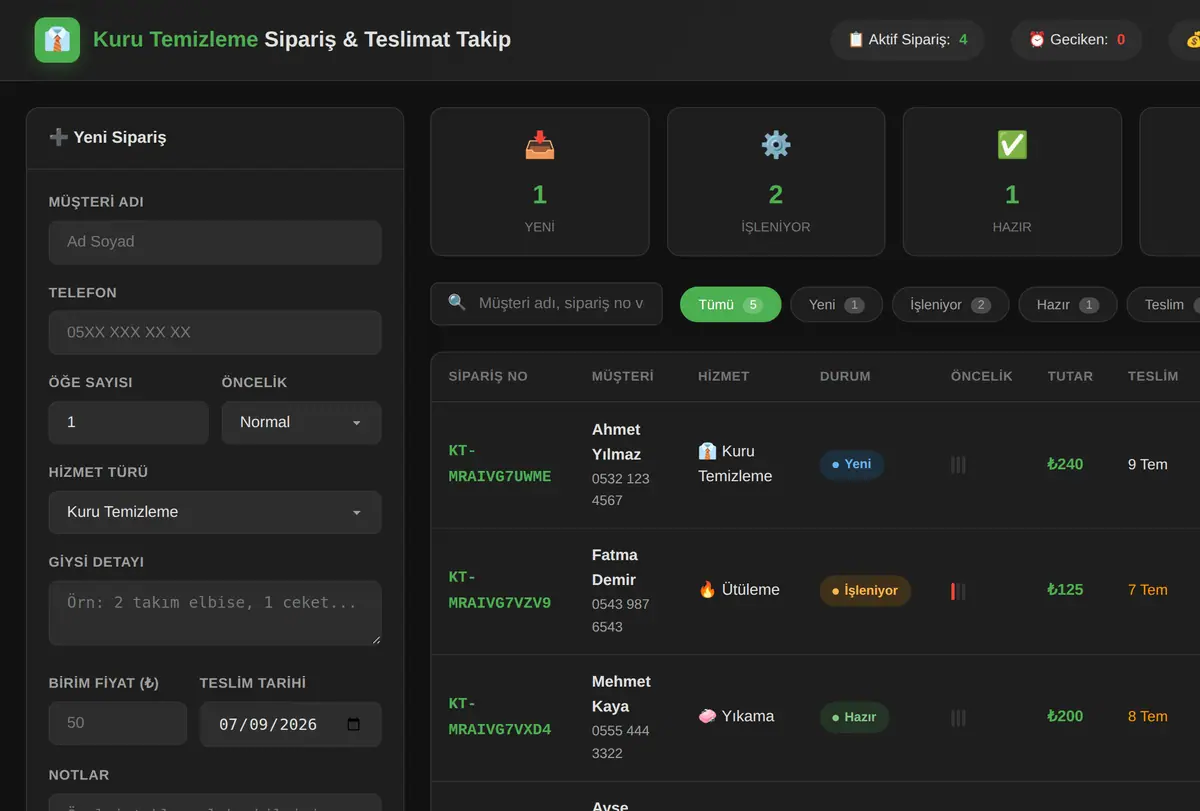Click the green checkmark icon above Hazır
The height and width of the screenshot is (811, 1200).
pos(1012,145)
